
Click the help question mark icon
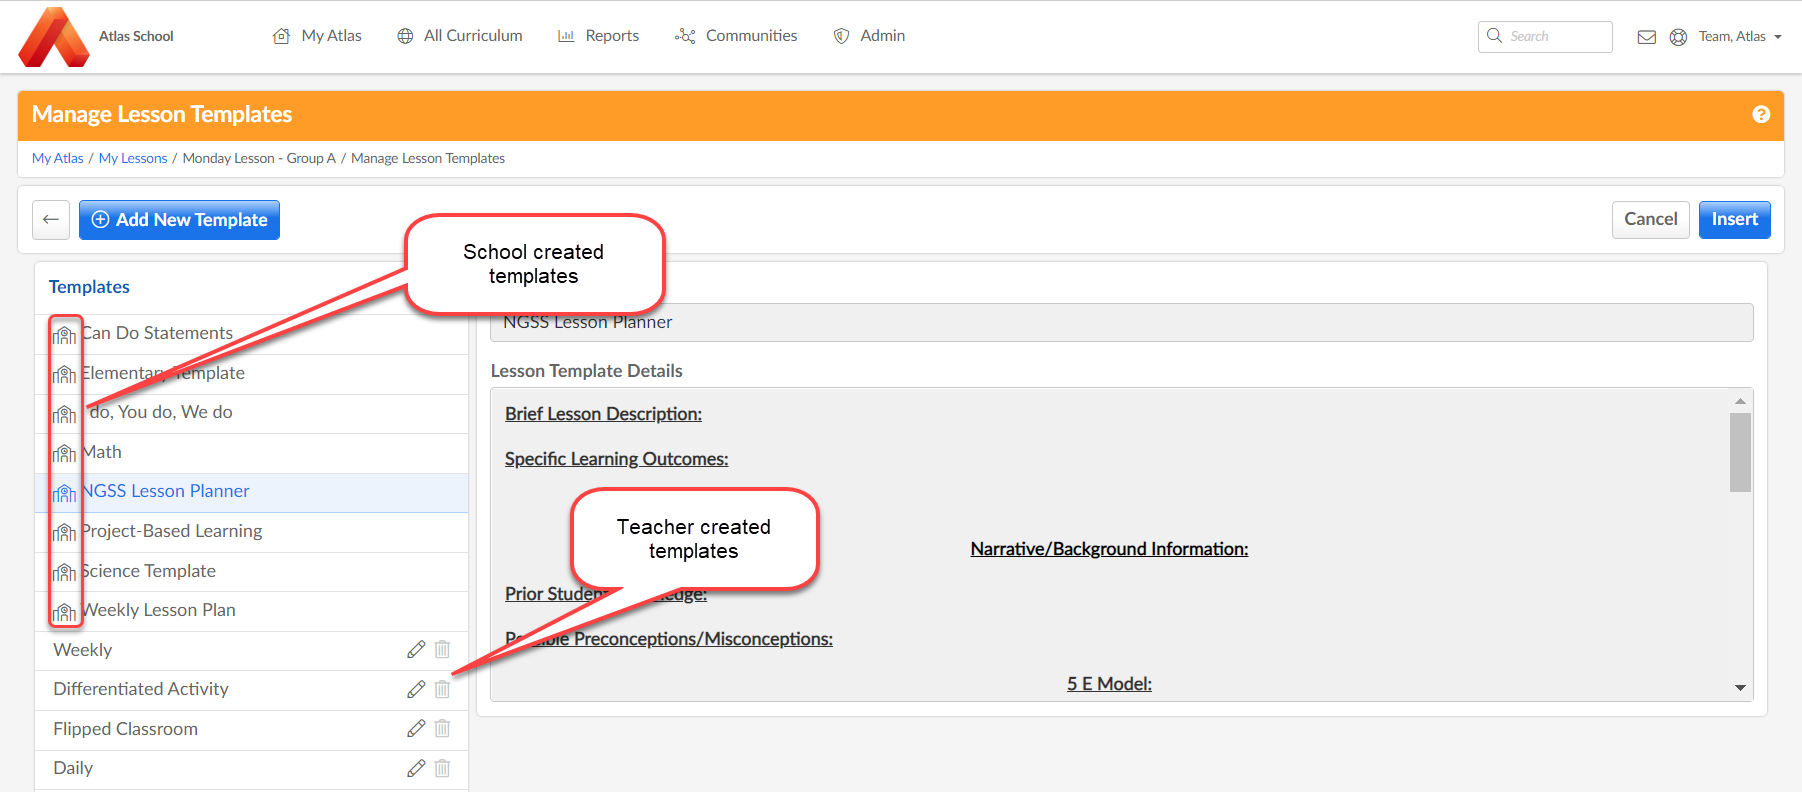point(1761,115)
